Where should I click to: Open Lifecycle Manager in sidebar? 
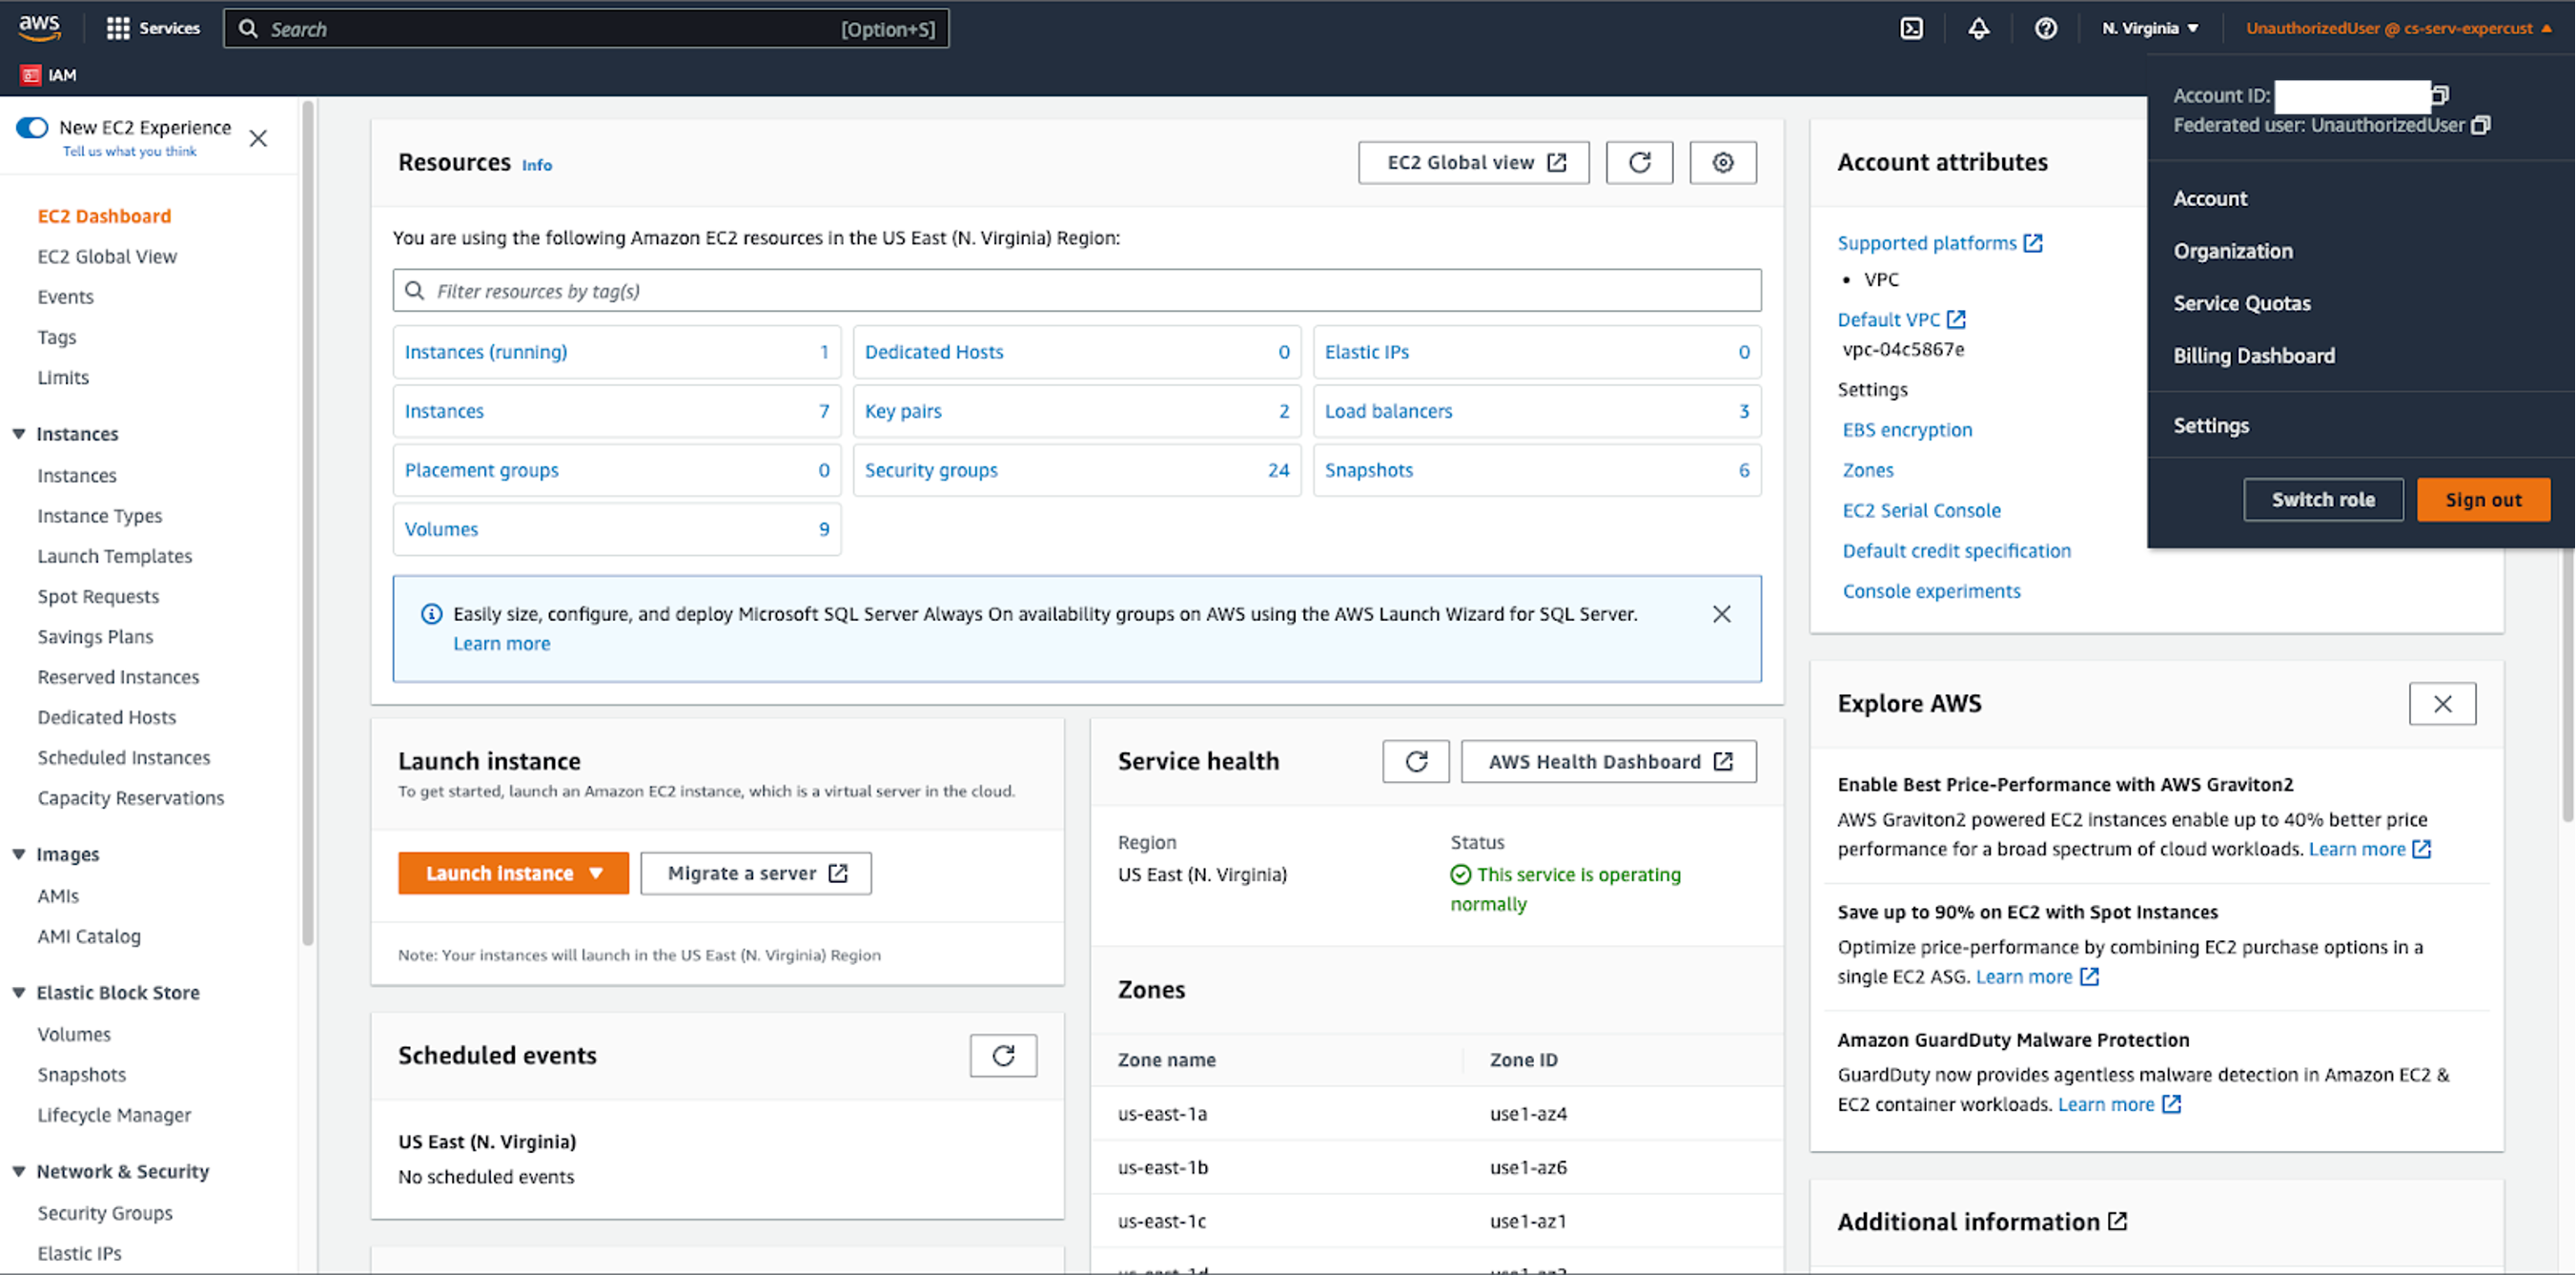point(113,1114)
